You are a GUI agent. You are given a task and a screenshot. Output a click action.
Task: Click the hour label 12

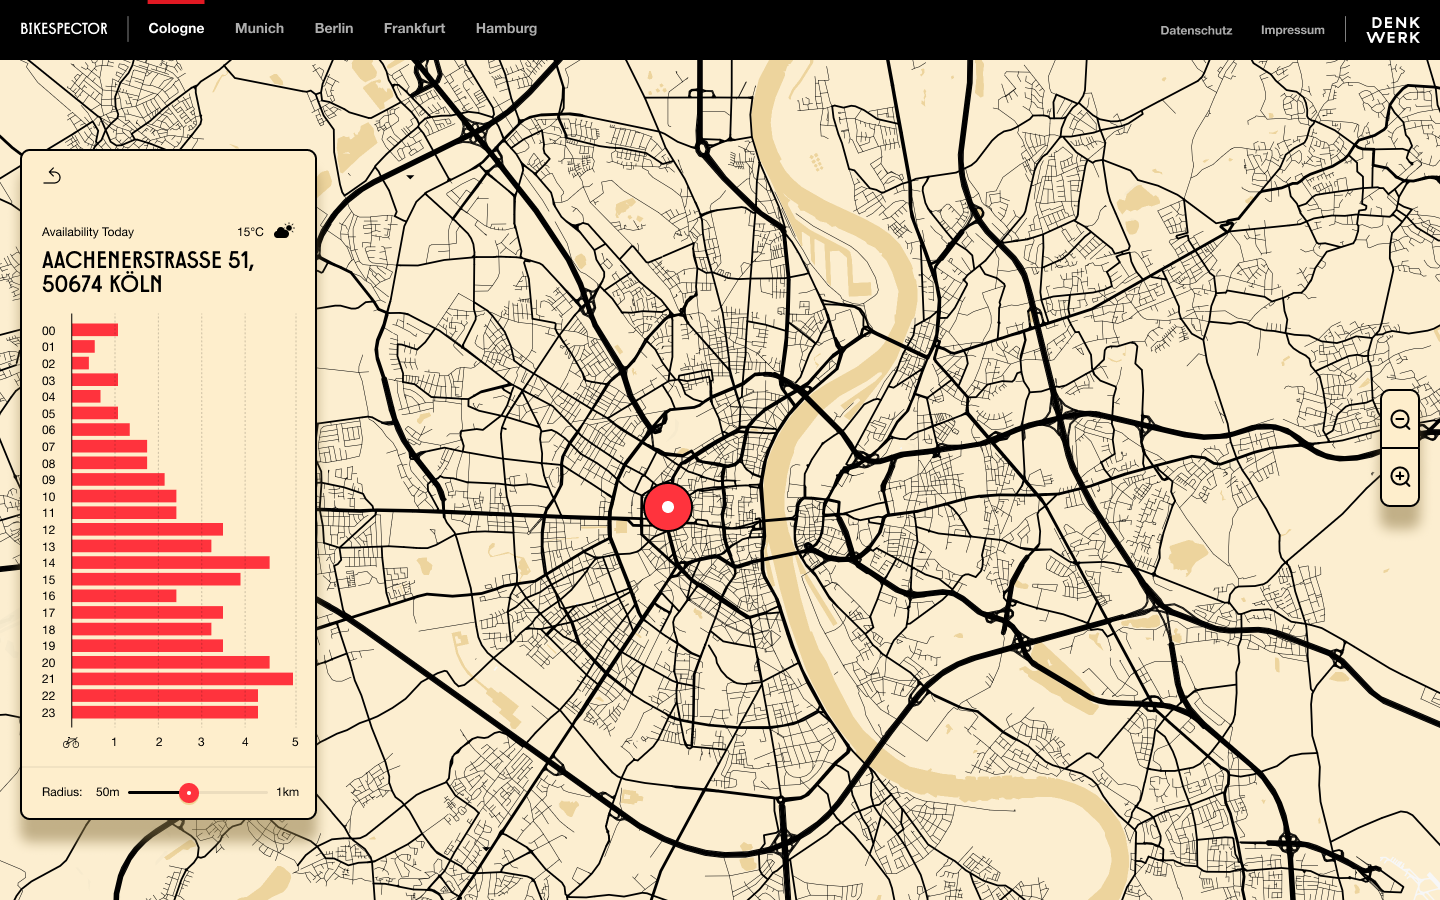tap(49, 530)
